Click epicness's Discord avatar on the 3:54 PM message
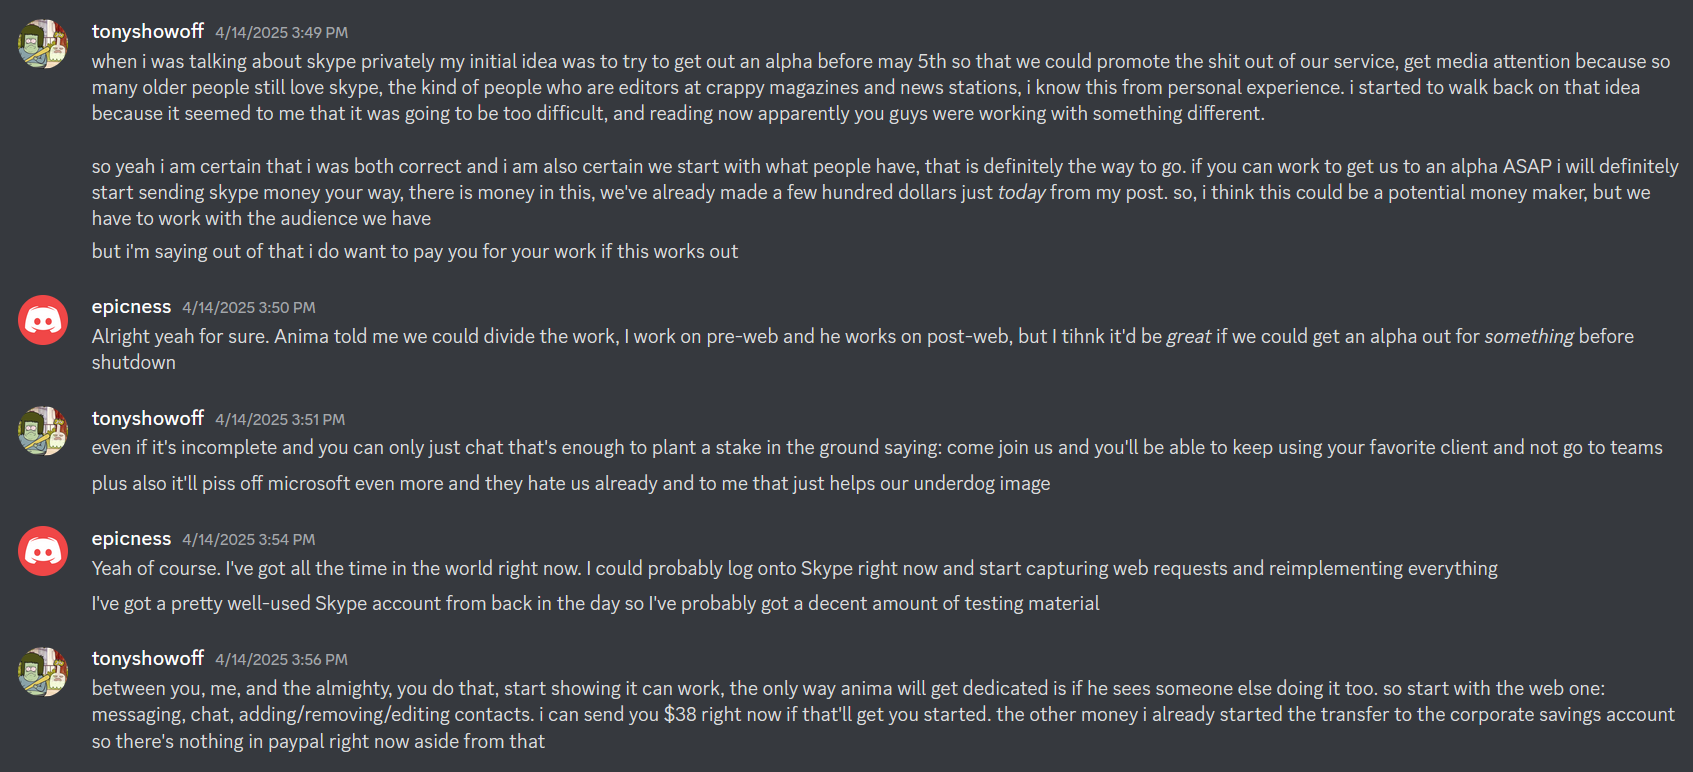The height and width of the screenshot is (772, 1693). coord(43,551)
